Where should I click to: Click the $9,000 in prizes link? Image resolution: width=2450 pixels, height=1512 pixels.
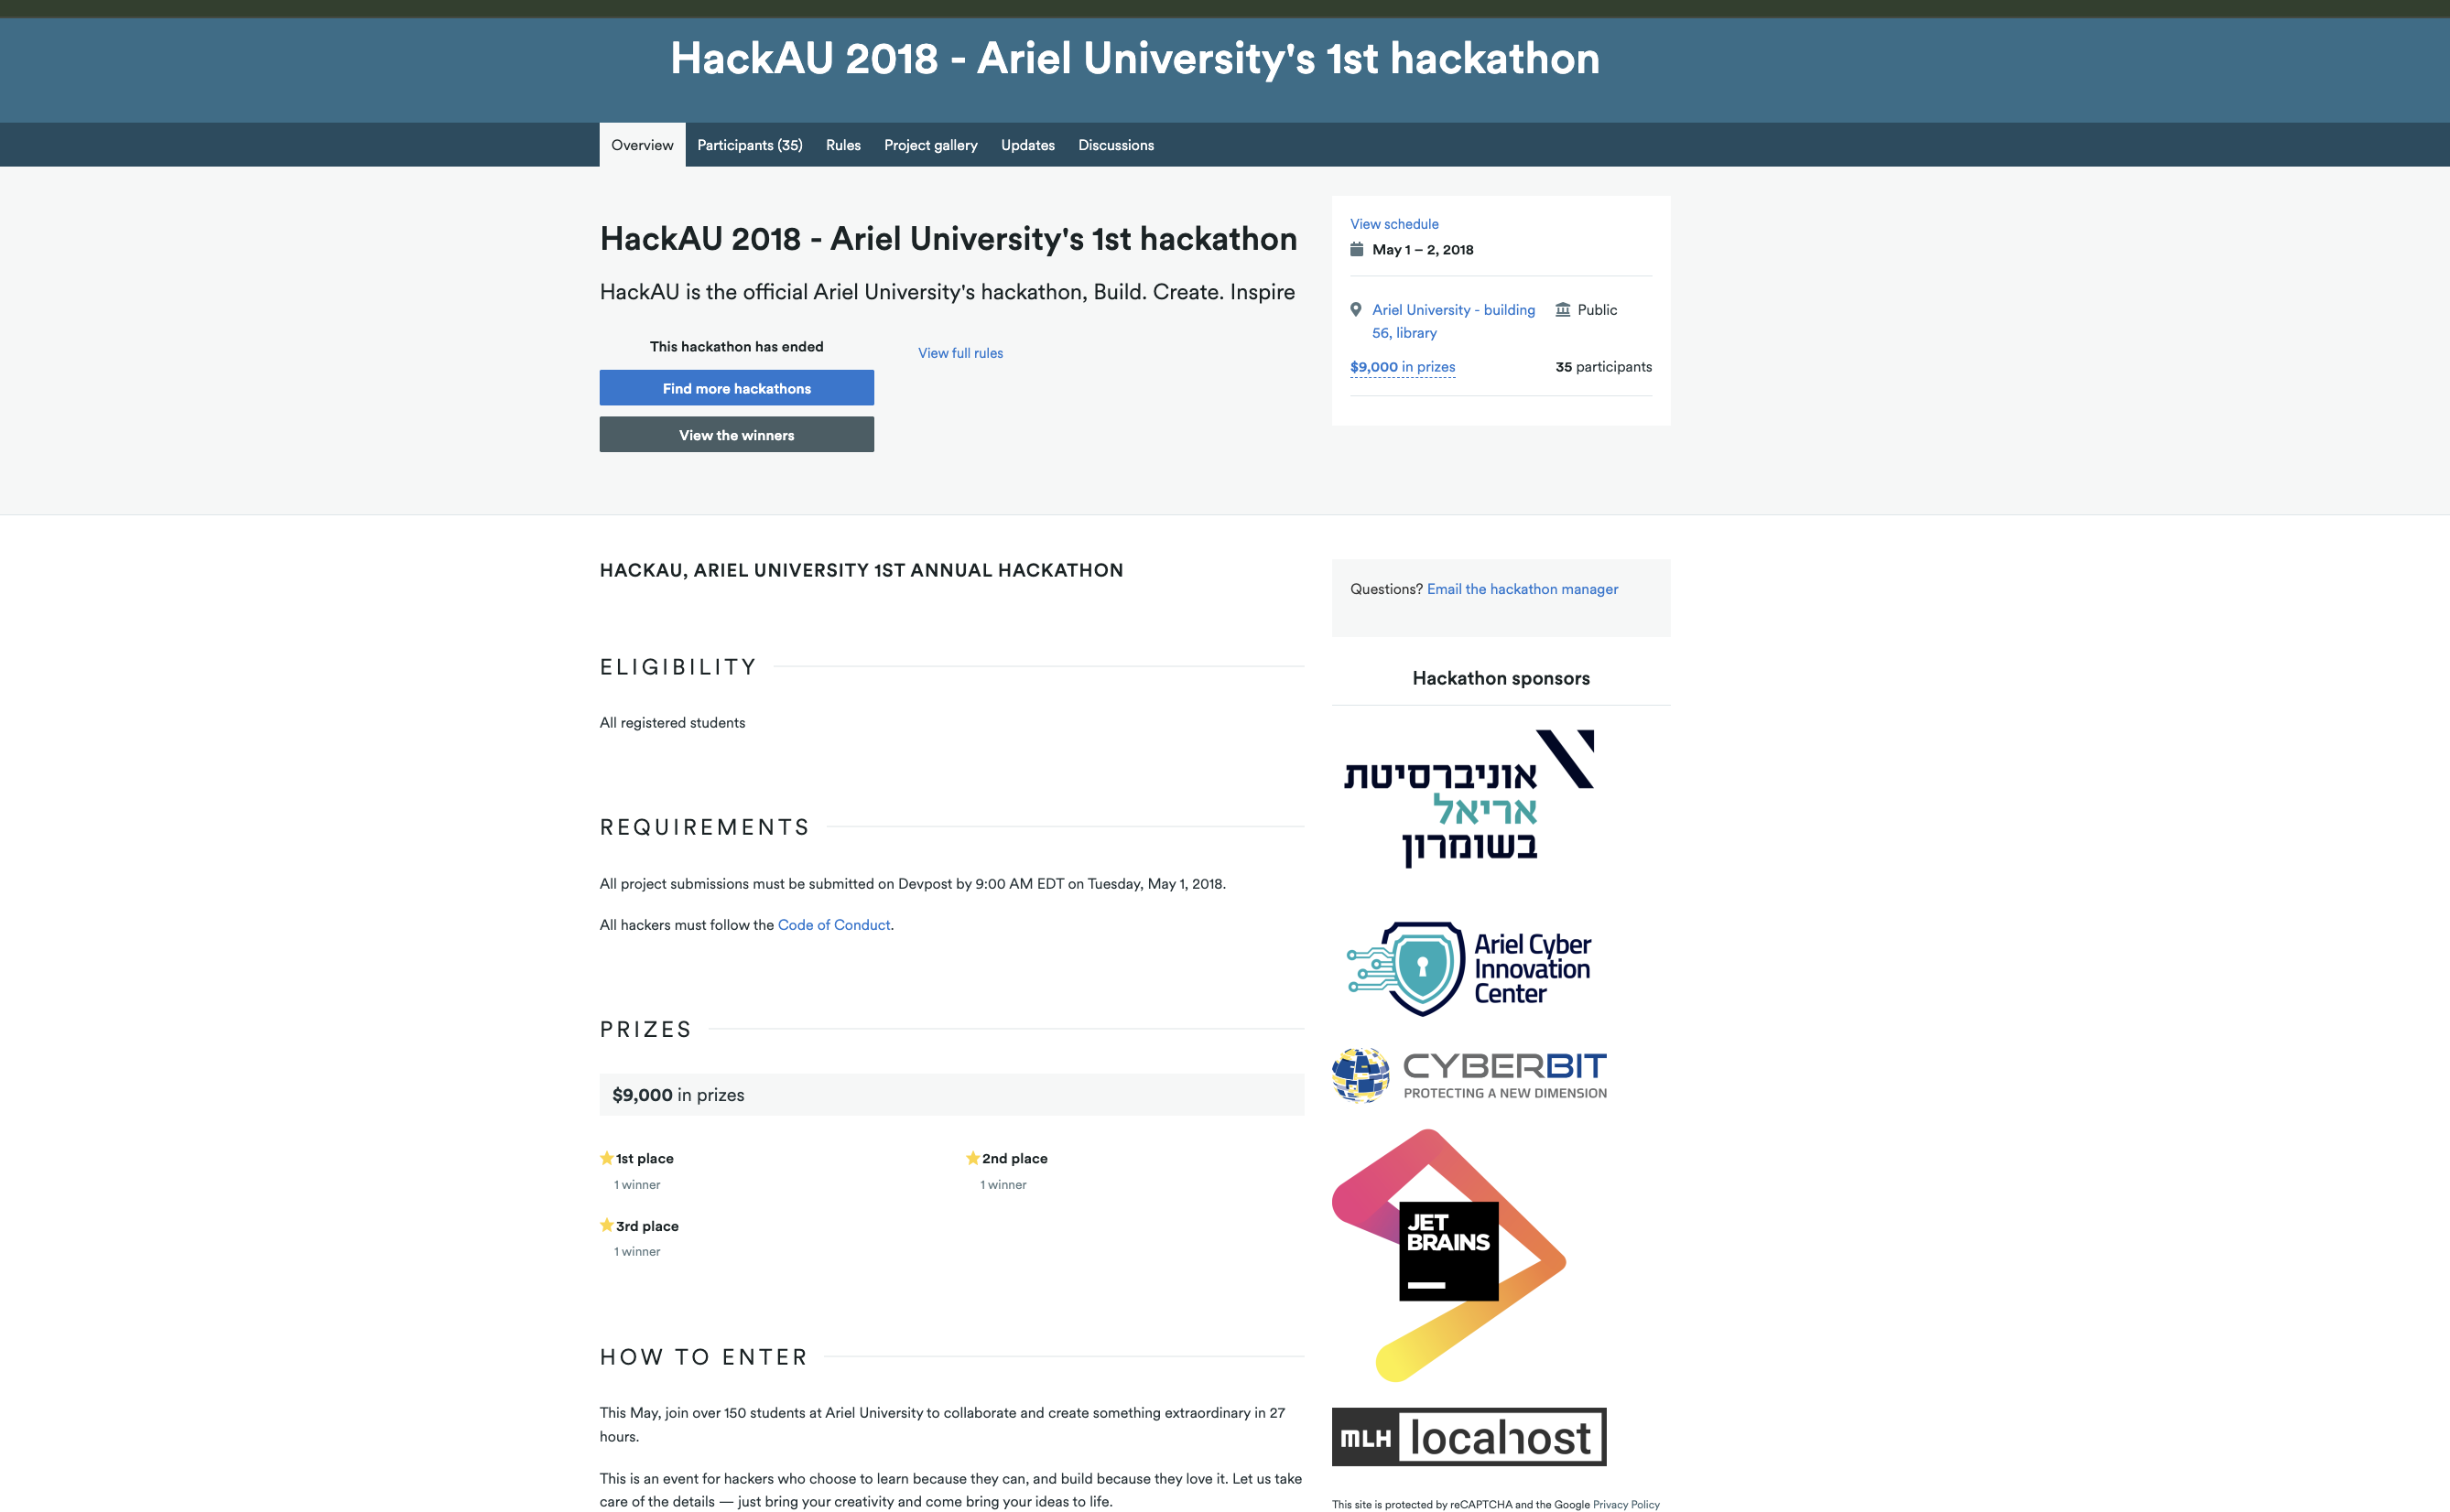click(1401, 367)
